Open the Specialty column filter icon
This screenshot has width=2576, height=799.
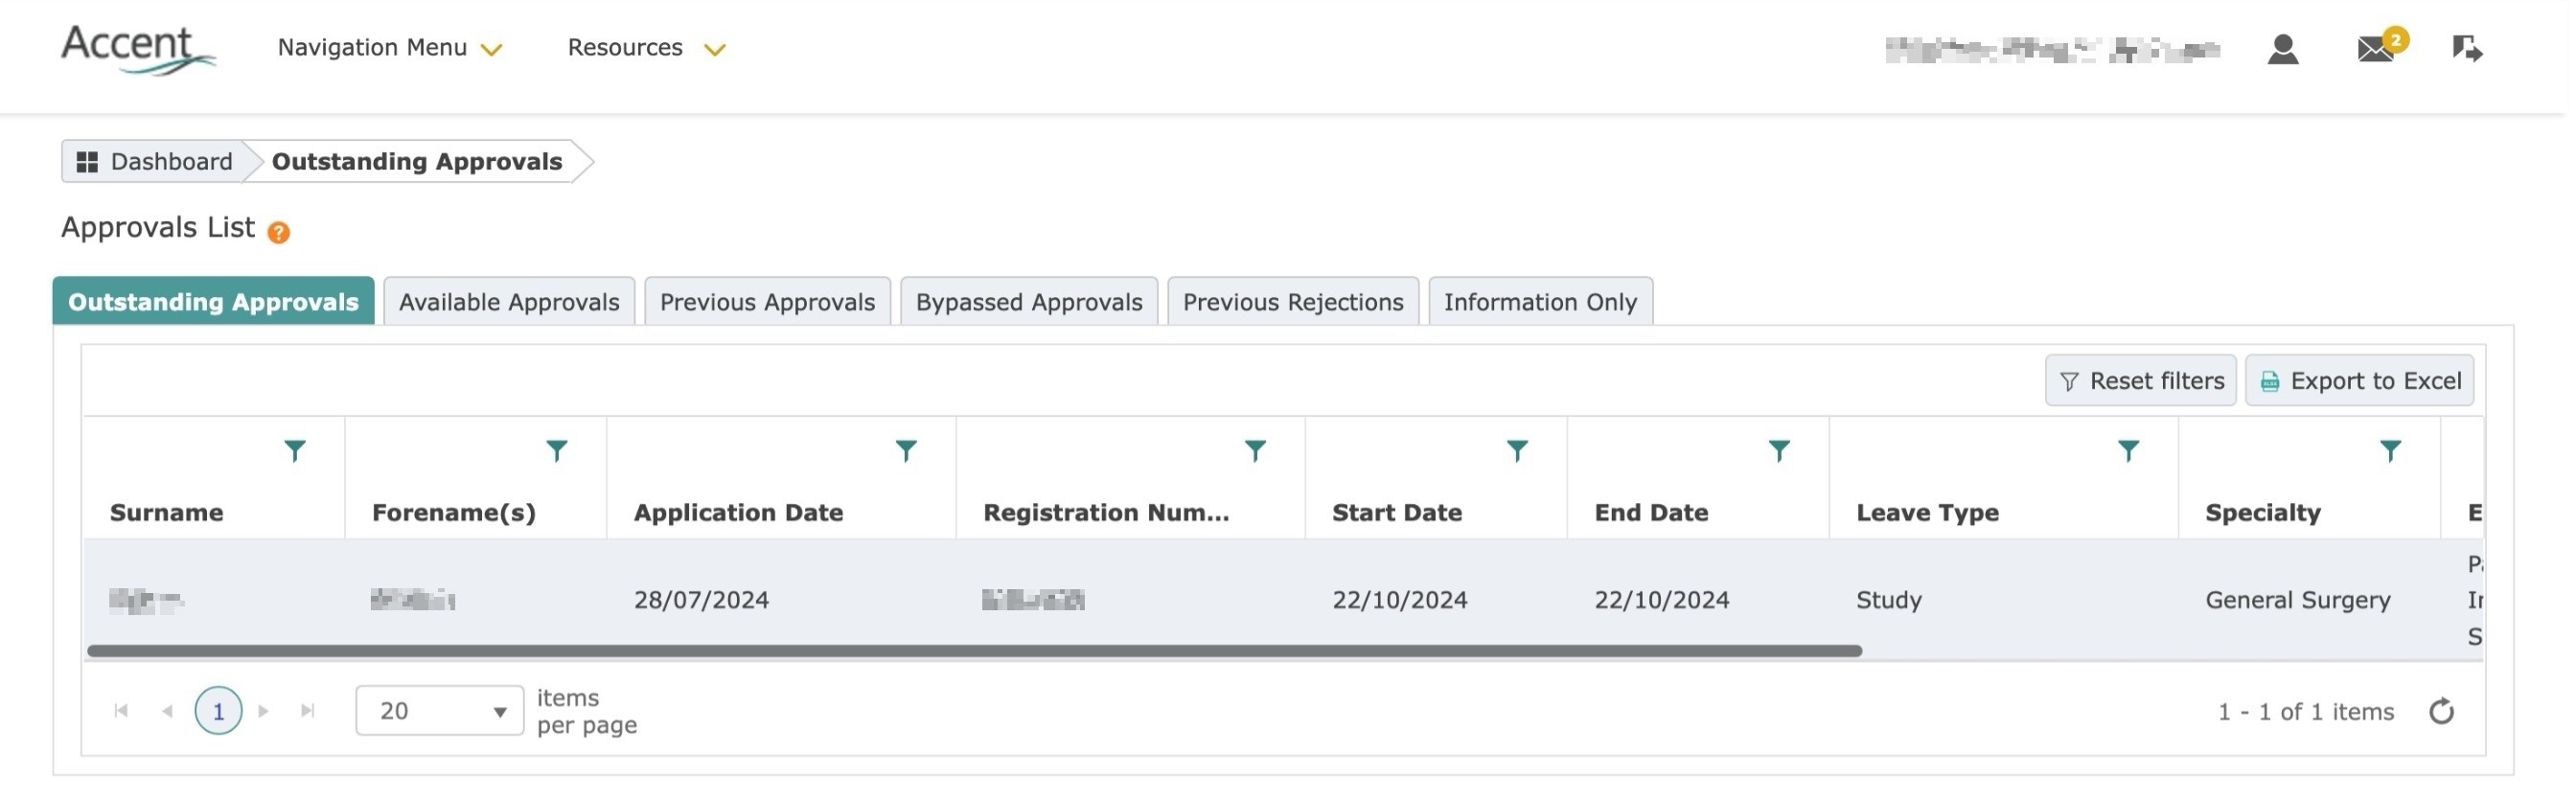tap(2390, 451)
